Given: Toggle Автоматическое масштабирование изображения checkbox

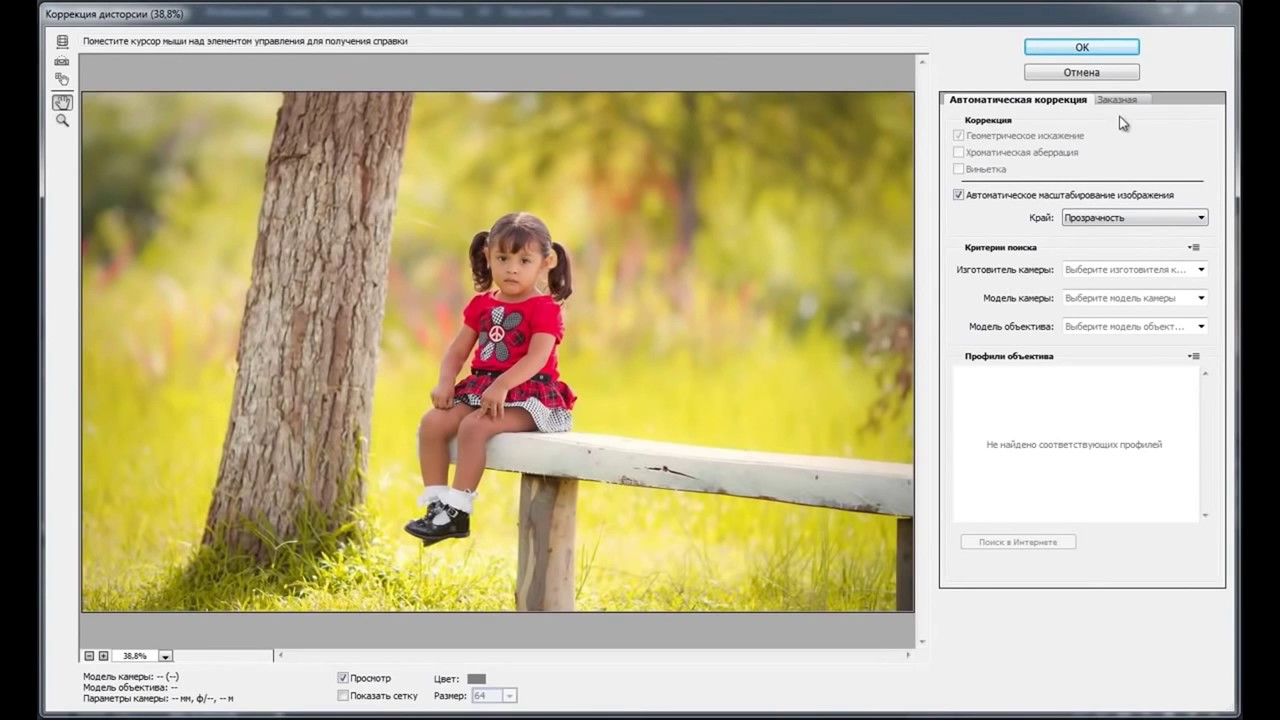Looking at the screenshot, I should (958, 195).
